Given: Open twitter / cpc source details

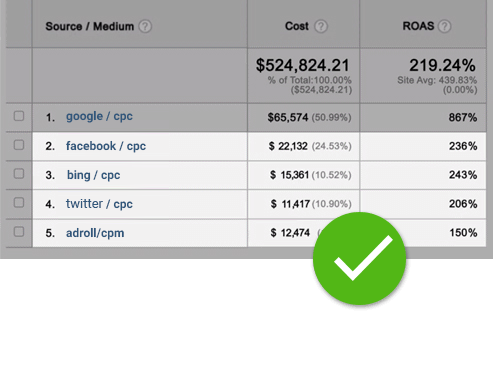Looking at the screenshot, I should (99, 204).
